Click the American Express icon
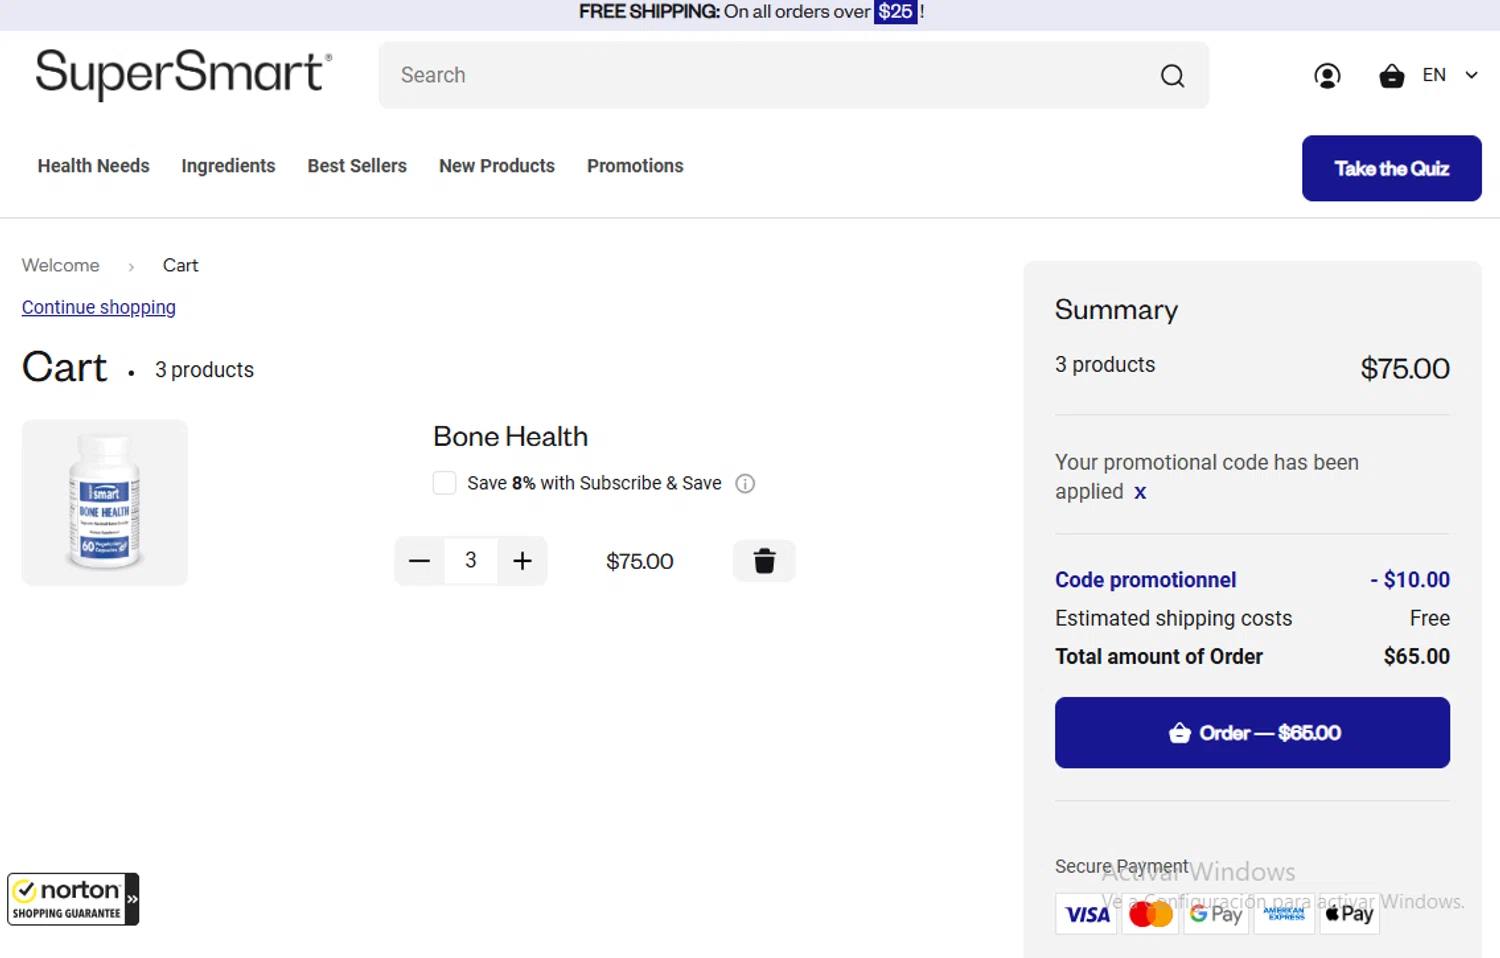The height and width of the screenshot is (958, 1500). 1284,914
